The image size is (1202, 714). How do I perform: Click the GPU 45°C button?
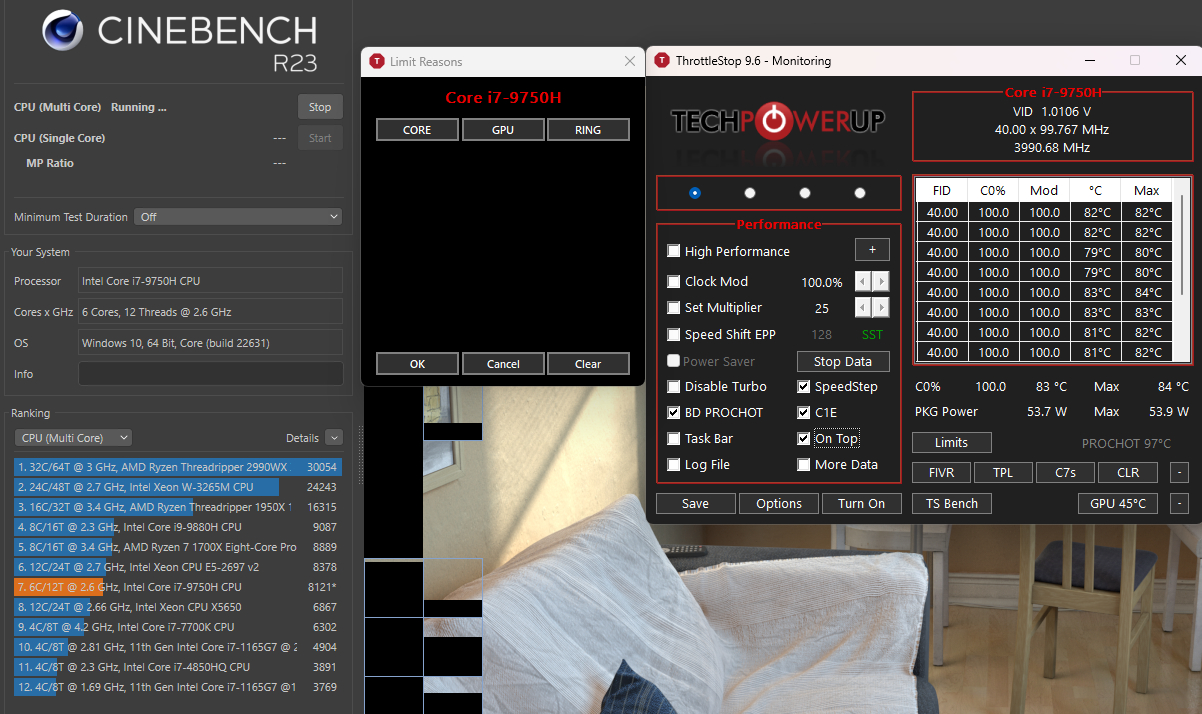coord(1118,504)
